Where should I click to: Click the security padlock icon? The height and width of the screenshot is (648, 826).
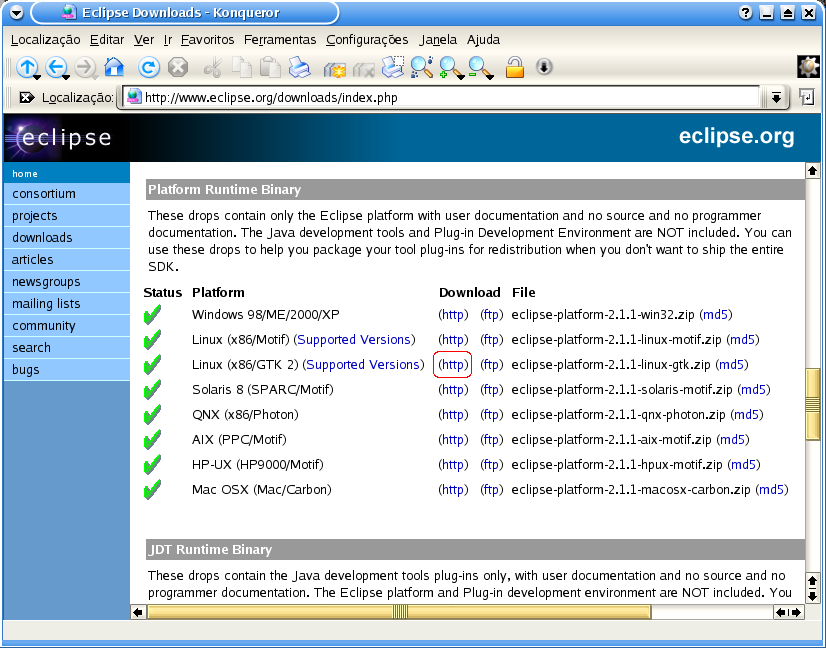click(514, 67)
